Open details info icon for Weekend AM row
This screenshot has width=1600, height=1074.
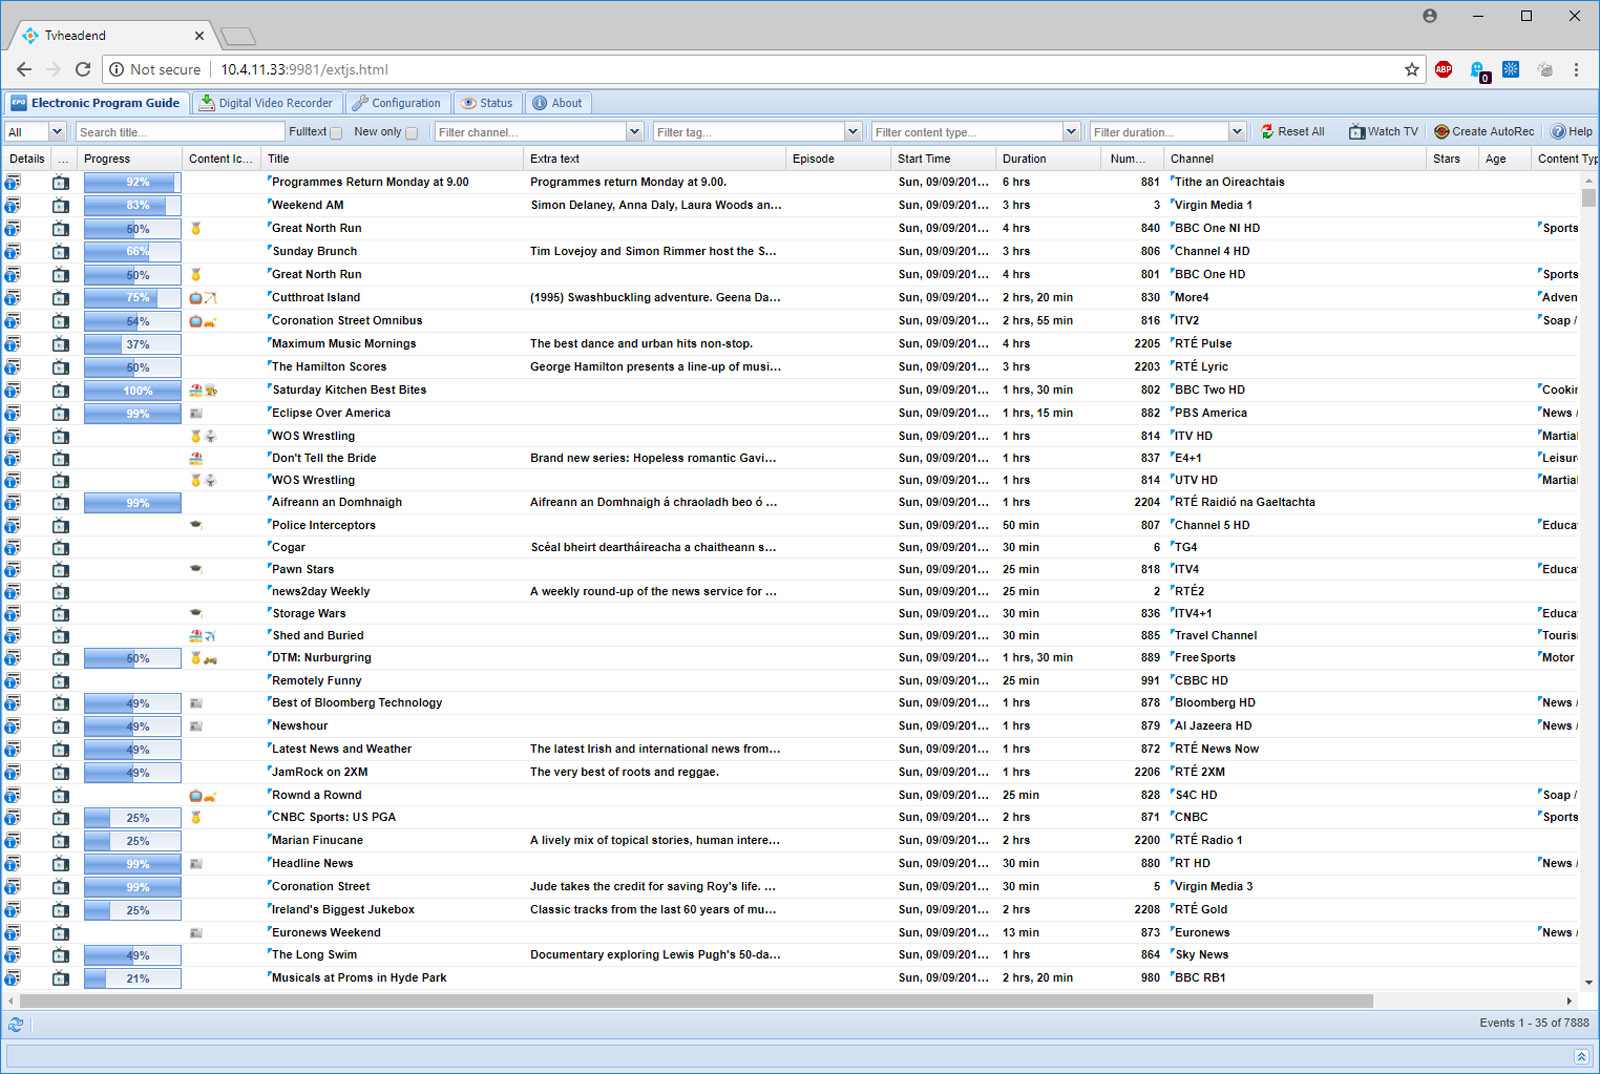click(12, 205)
